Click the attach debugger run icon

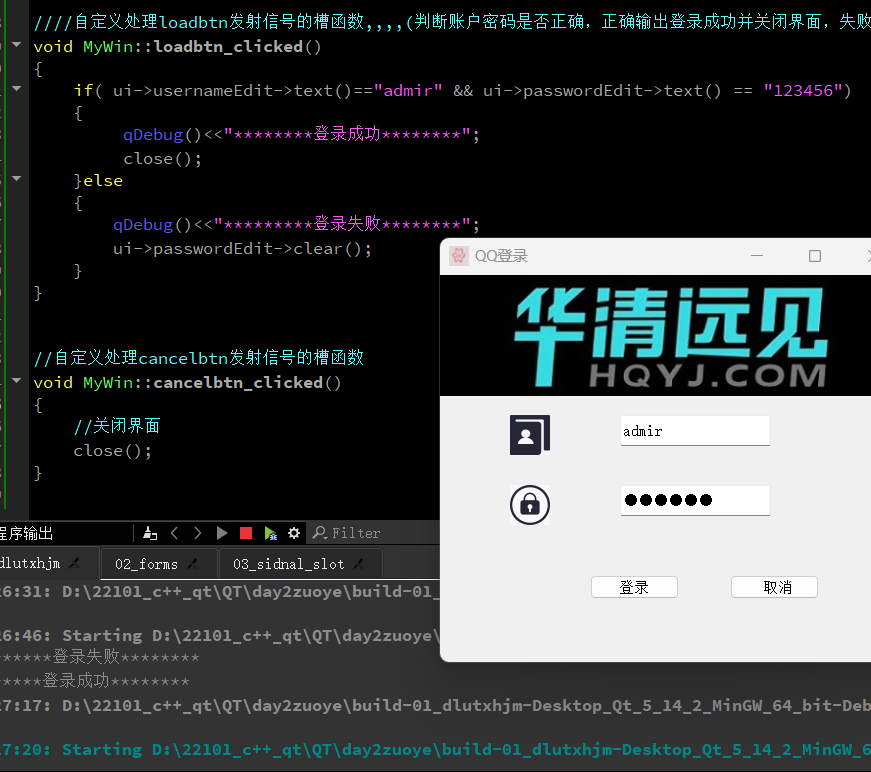click(x=271, y=533)
